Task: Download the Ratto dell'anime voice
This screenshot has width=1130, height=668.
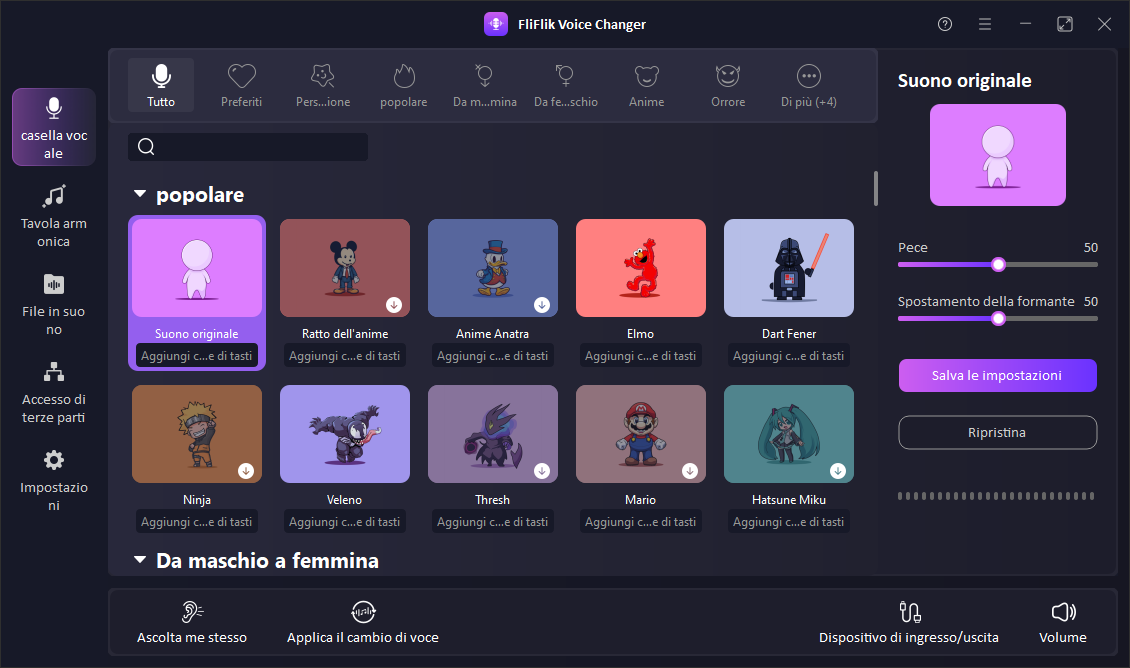Action: (x=394, y=305)
